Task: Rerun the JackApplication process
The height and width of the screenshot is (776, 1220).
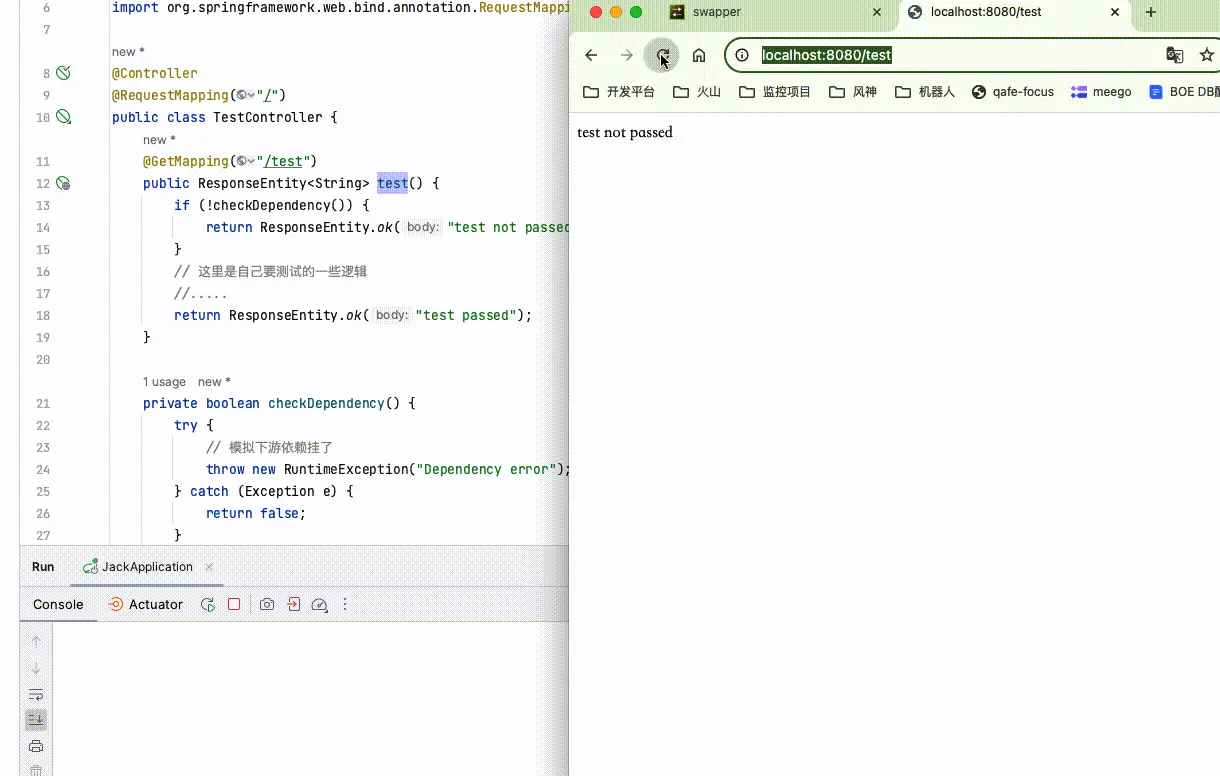Action: [208, 605]
